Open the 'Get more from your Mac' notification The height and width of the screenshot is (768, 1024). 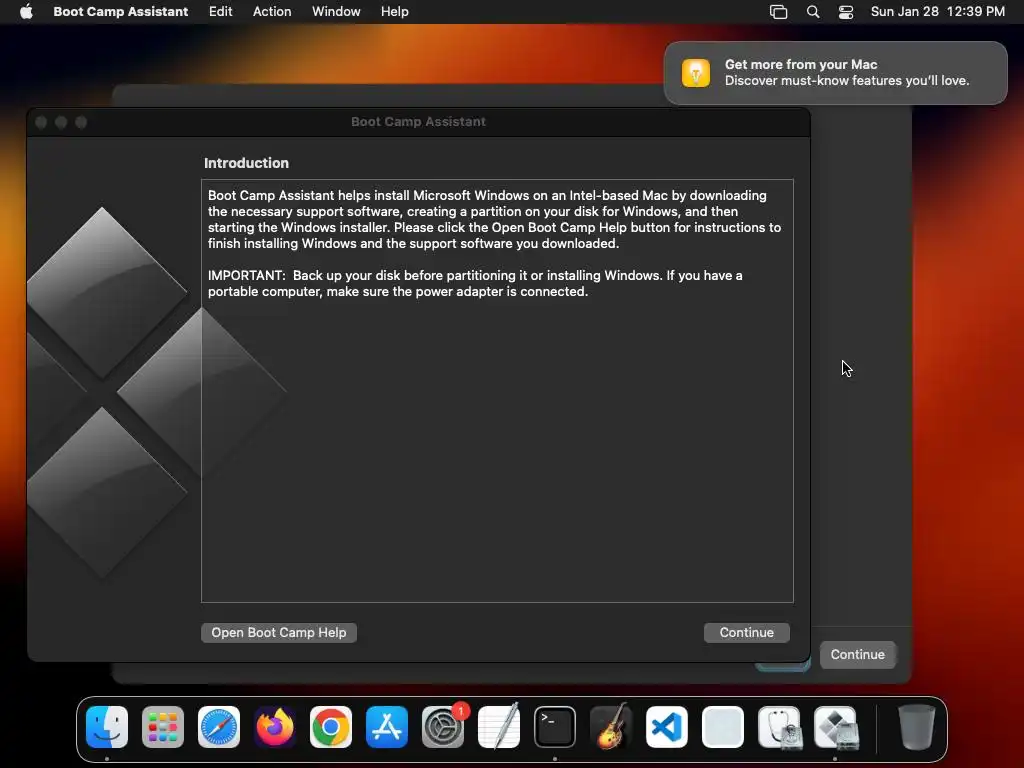835,72
